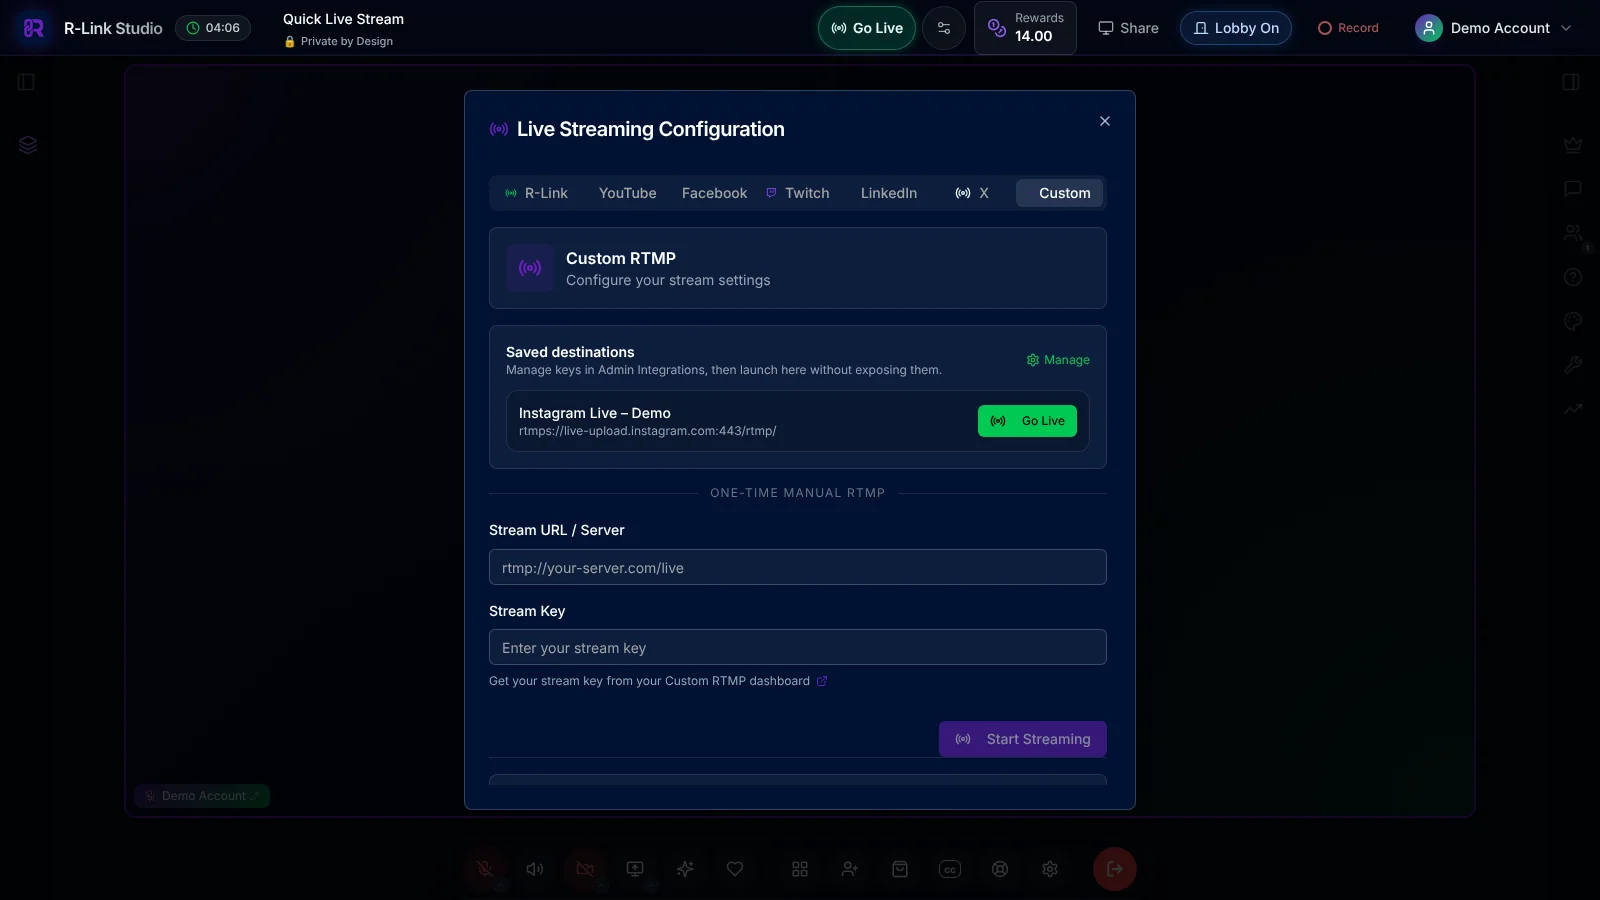Viewport: 1600px width, 900px height.
Task: Open the Custom RTMP dashboard external link
Action: [822, 681]
